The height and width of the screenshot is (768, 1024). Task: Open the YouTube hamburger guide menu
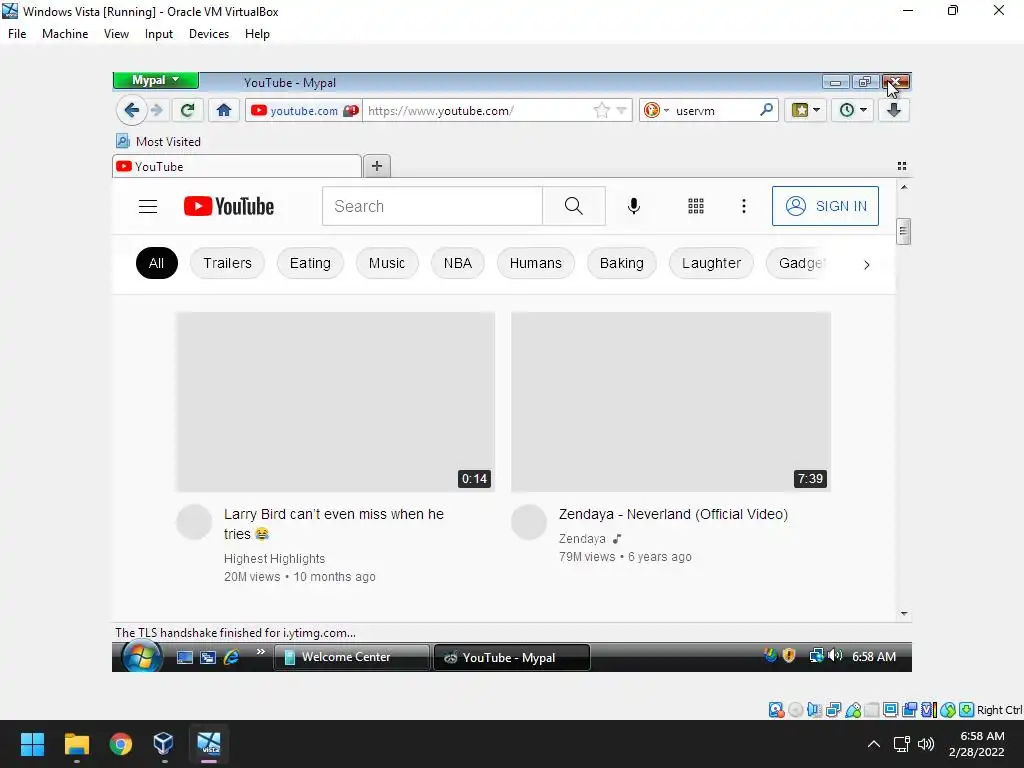148,206
